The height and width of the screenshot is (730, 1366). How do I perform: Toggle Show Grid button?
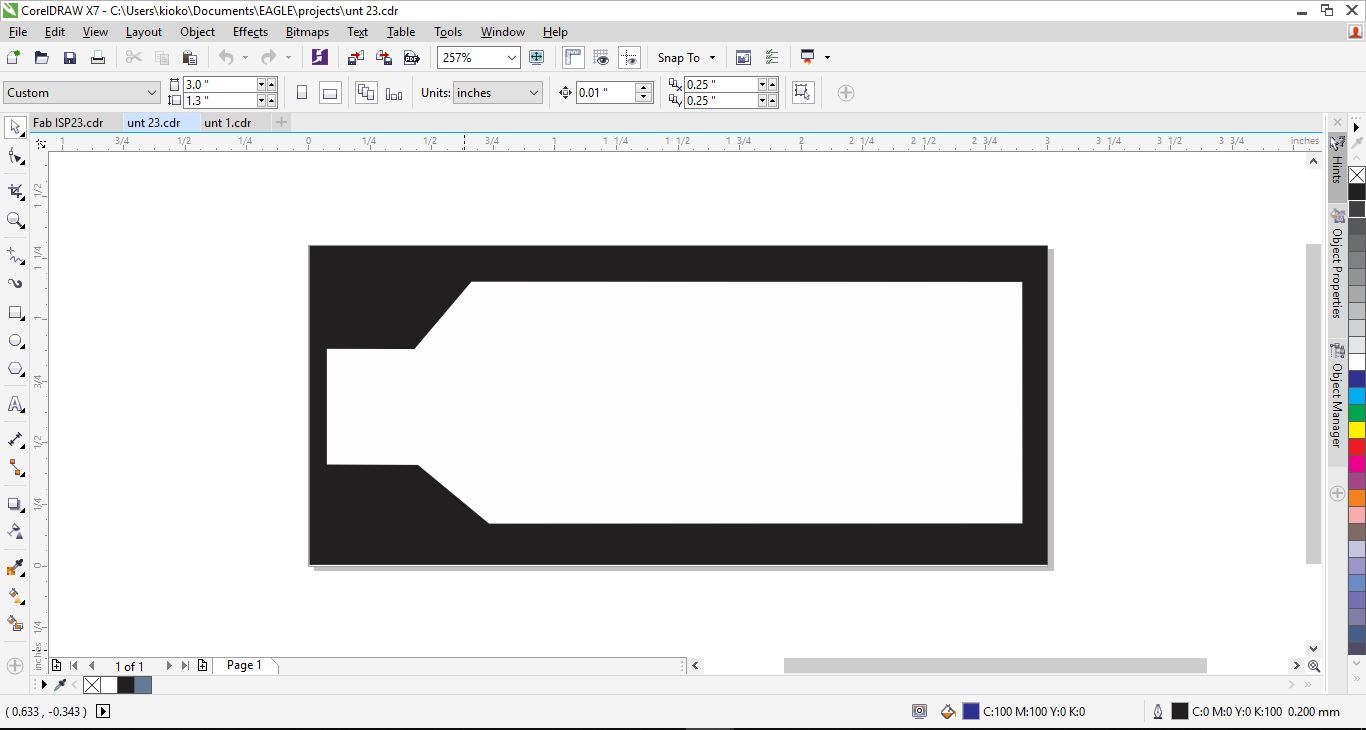pyautogui.click(x=601, y=58)
